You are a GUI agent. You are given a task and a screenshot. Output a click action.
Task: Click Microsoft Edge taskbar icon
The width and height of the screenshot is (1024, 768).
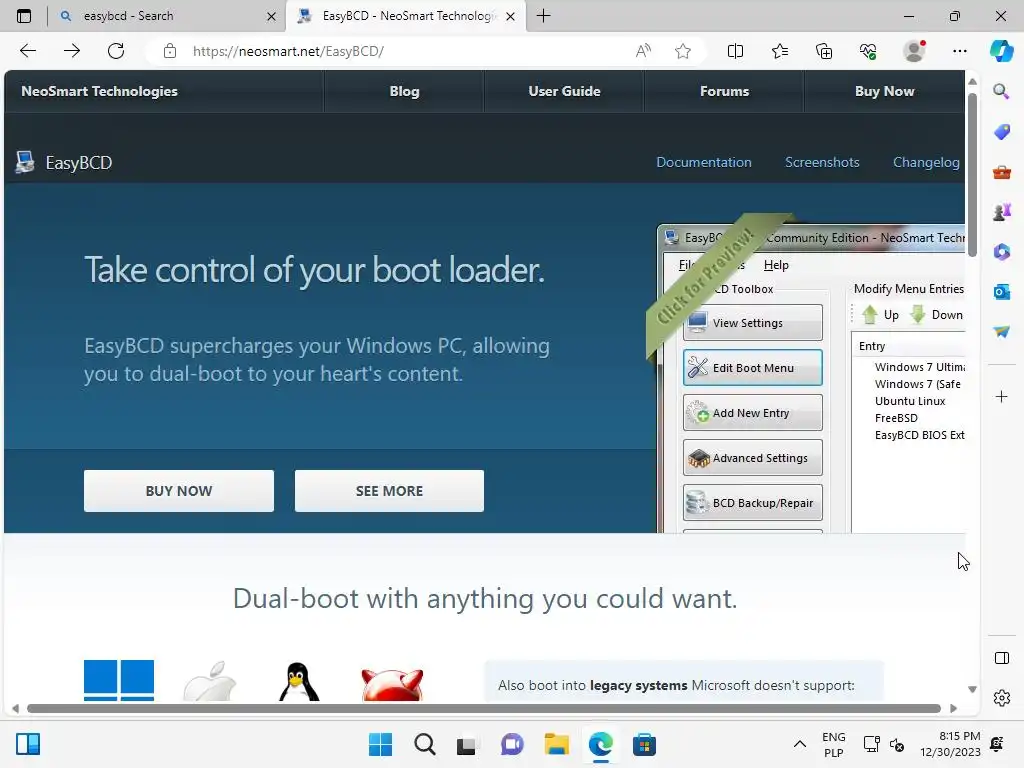(600, 744)
